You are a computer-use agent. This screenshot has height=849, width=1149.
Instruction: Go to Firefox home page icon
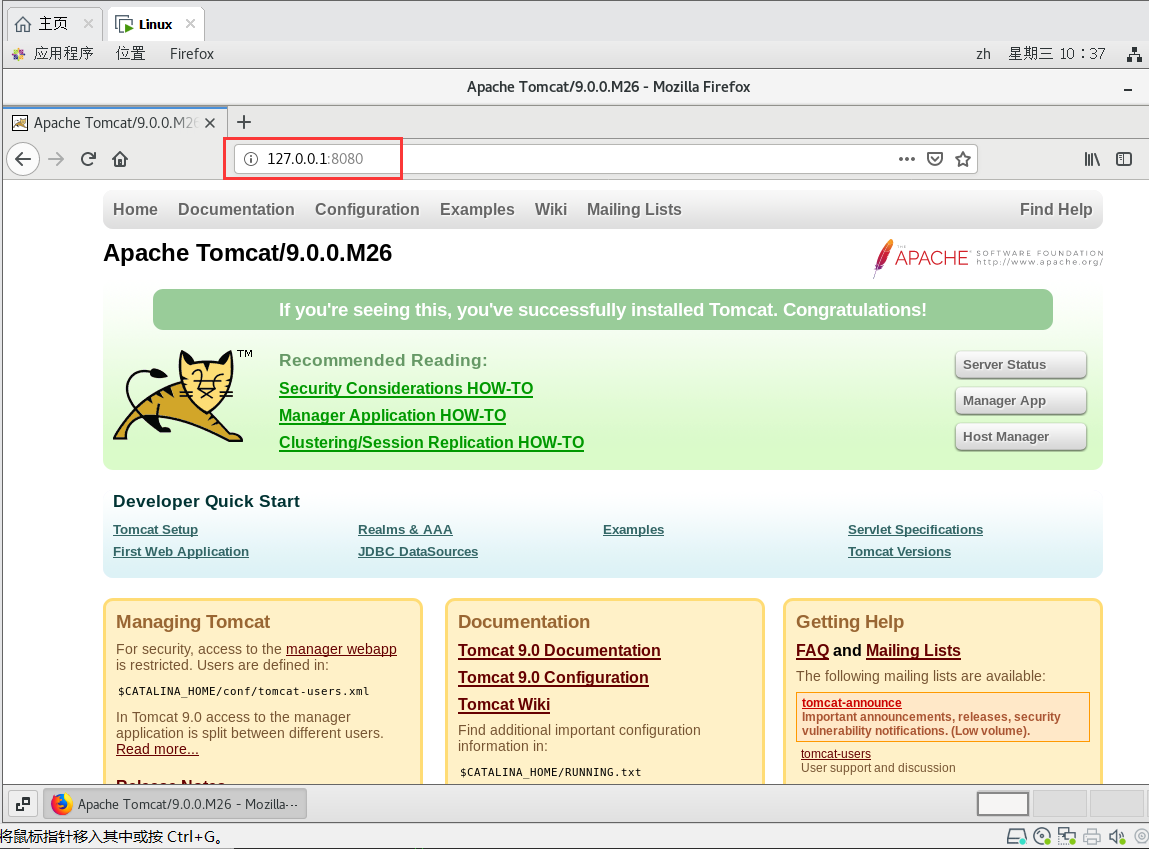[120, 159]
